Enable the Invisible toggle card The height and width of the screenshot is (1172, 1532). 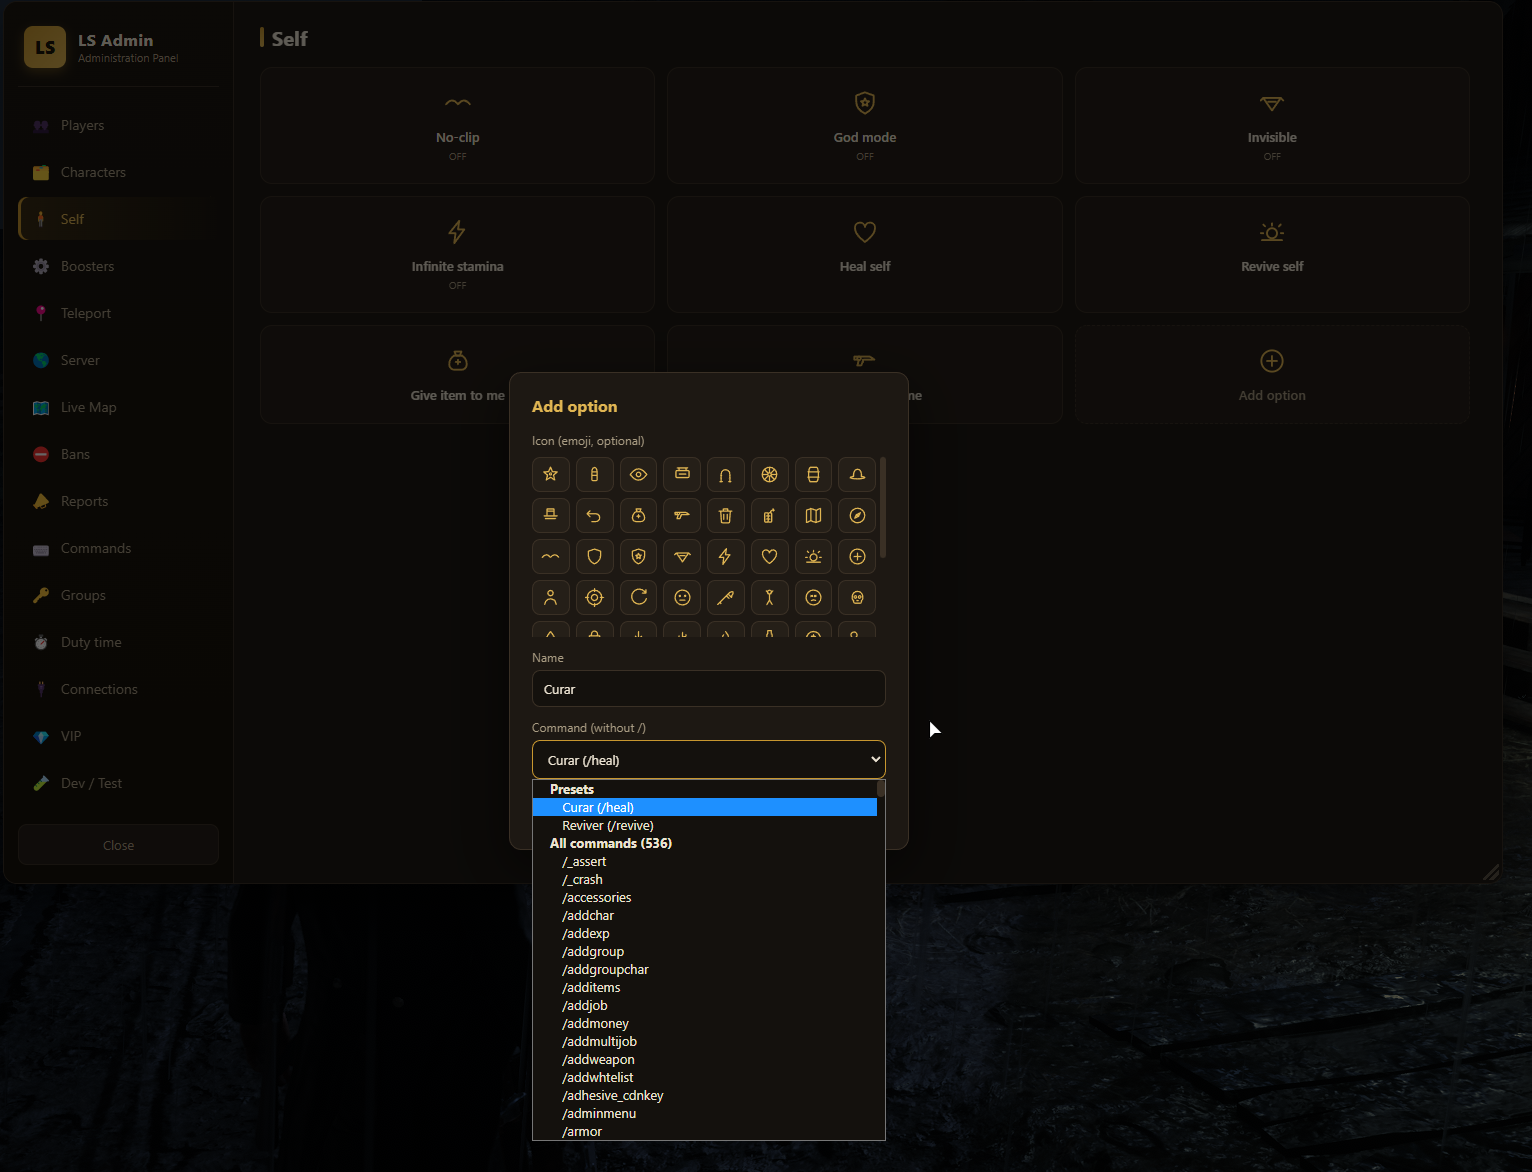[1272, 125]
